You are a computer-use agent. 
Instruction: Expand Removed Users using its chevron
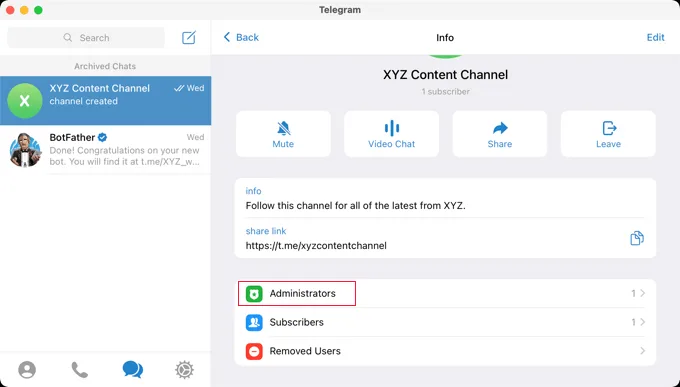pyautogui.click(x=643, y=351)
